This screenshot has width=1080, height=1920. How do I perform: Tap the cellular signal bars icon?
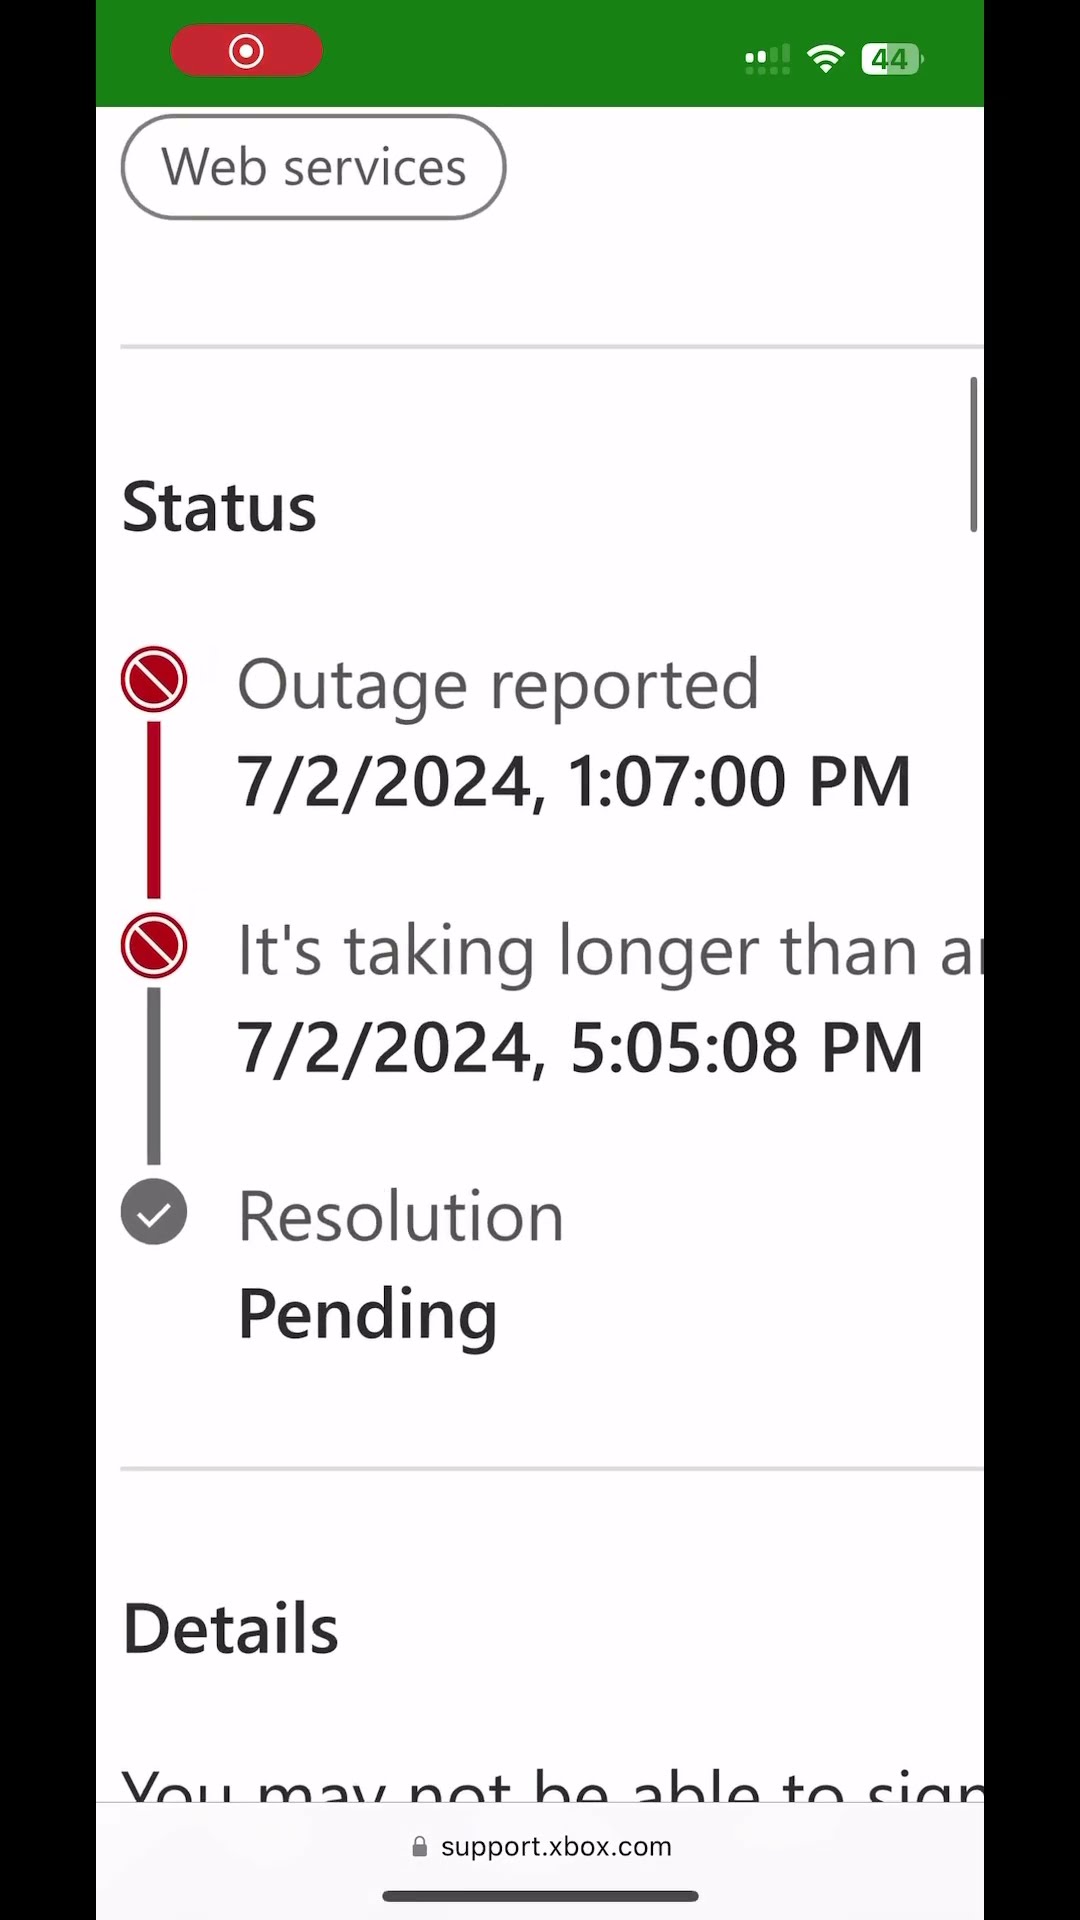coord(768,60)
